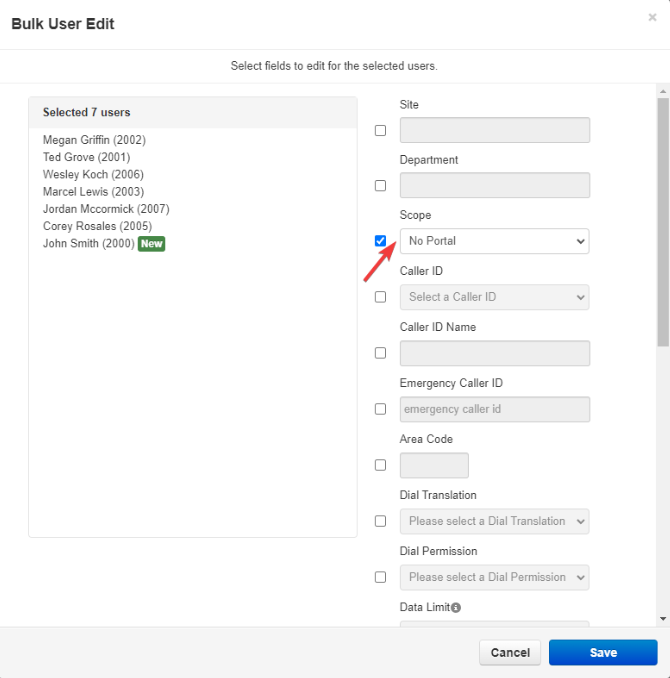
Task: Enable the Emergency Caller ID checkbox
Action: [x=380, y=409]
